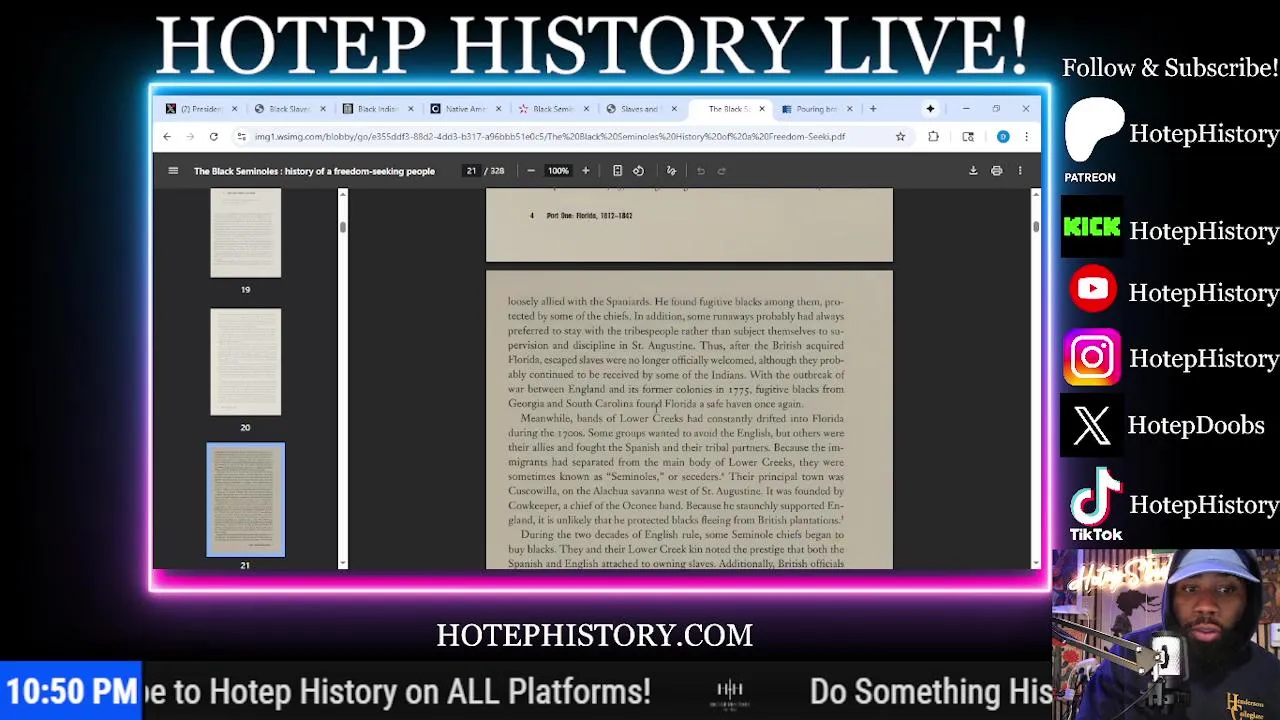Rotate the PDF counterclockwise

pos(638,171)
